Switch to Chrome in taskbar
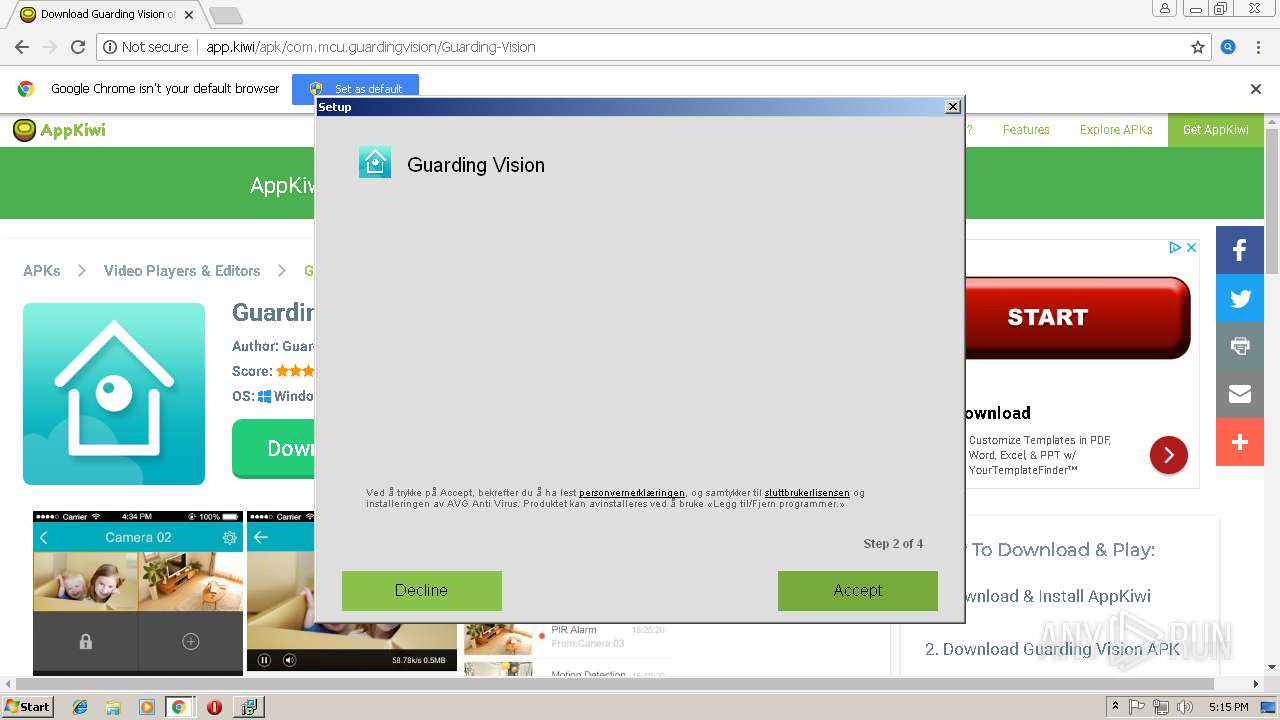The image size is (1280, 720). [179, 707]
